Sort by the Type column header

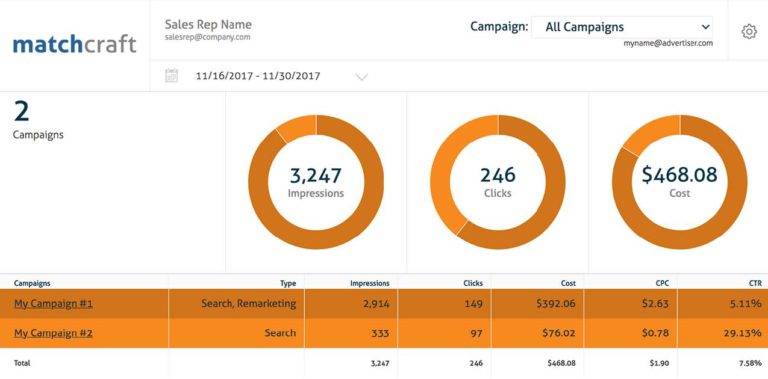(x=288, y=283)
